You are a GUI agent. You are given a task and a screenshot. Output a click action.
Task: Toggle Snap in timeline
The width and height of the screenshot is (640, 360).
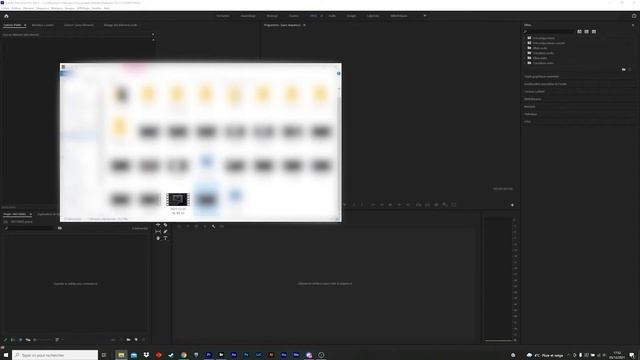click(x=188, y=227)
